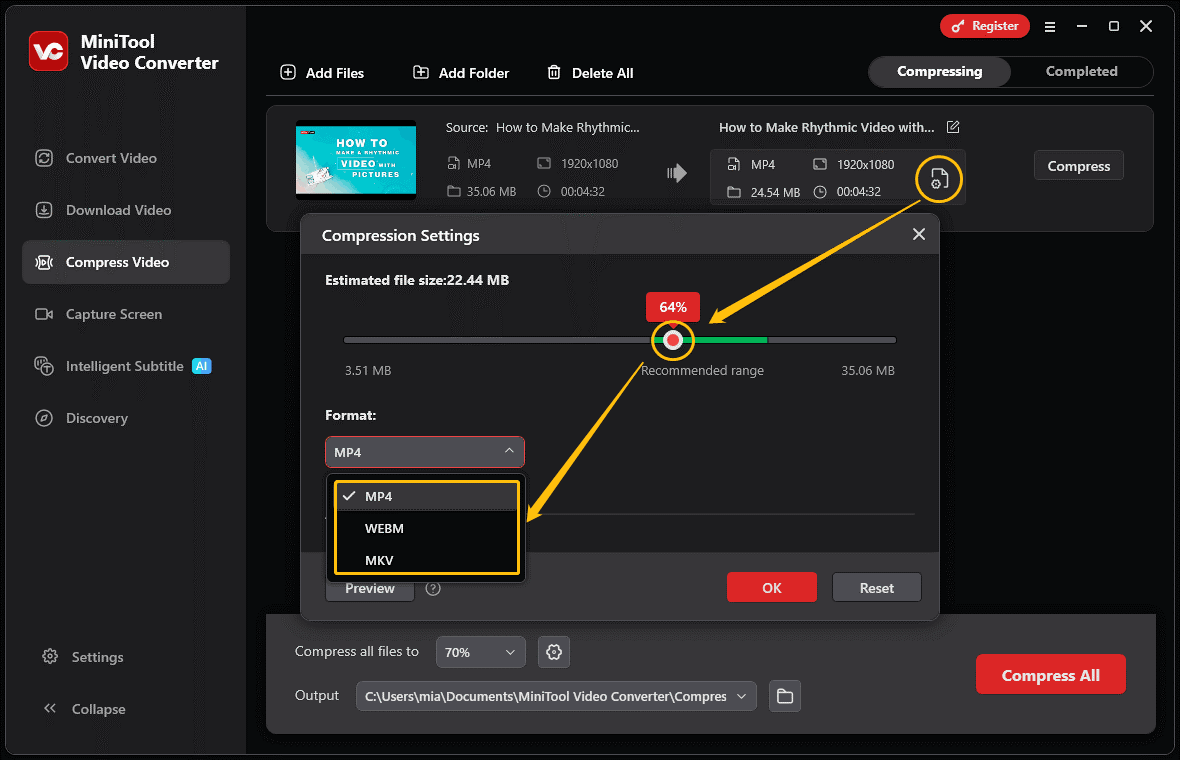1180x760 pixels.
Task: Switch to the Completed tab
Action: pyautogui.click(x=1081, y=71)
